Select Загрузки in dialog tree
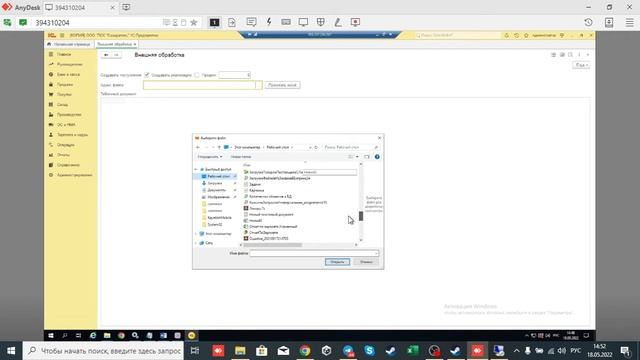The height and width of the screenshot is (360, 640). pyautogui.click(x=215, y=183)
